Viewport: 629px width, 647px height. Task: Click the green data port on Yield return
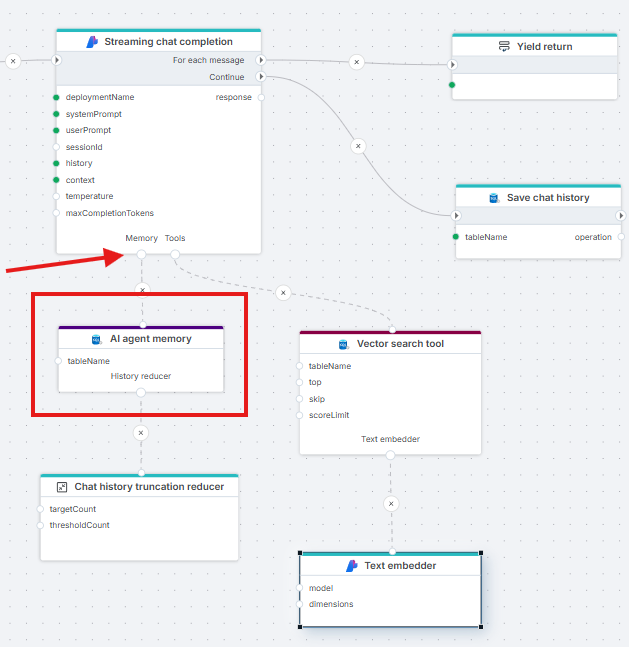(x=452, y=85)
